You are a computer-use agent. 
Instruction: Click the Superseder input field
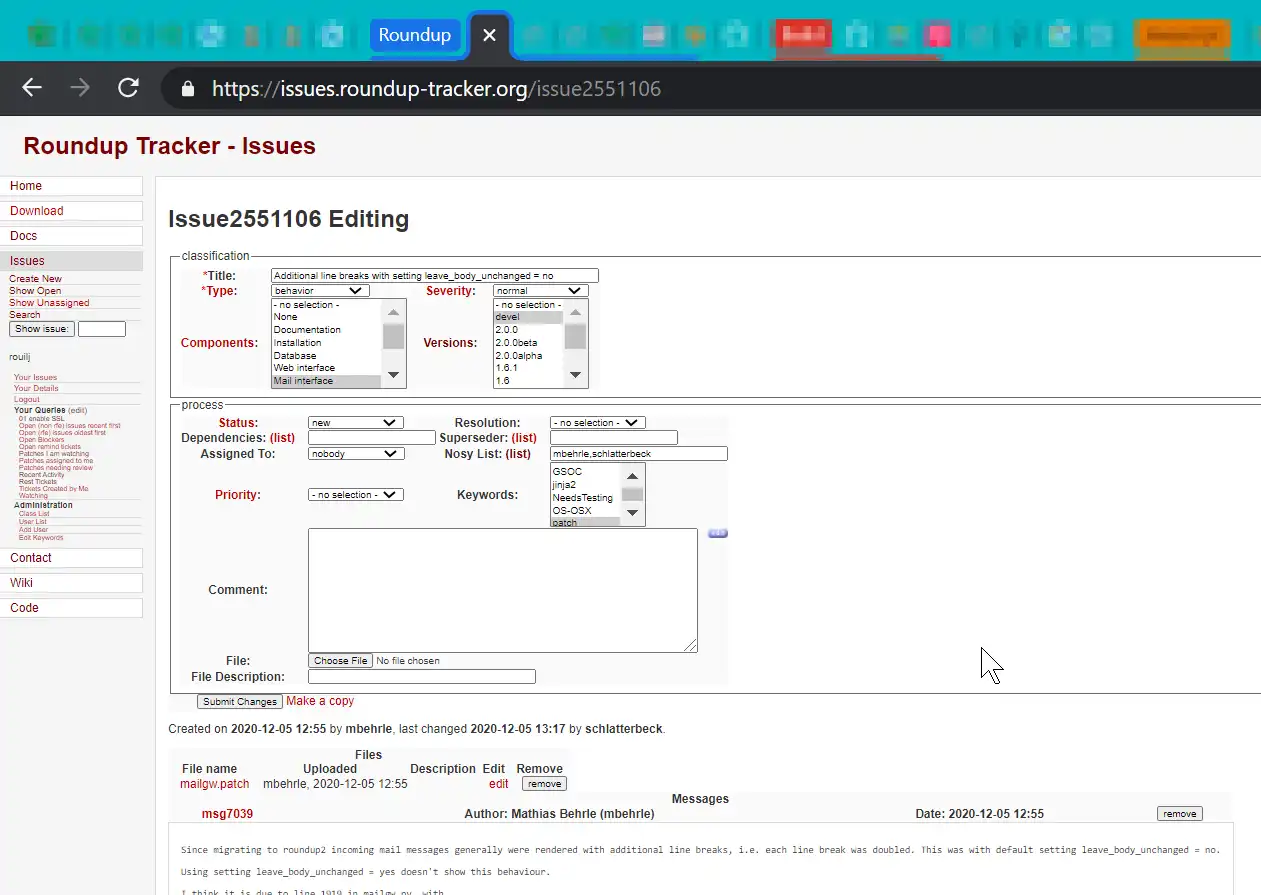coord(614,438)
